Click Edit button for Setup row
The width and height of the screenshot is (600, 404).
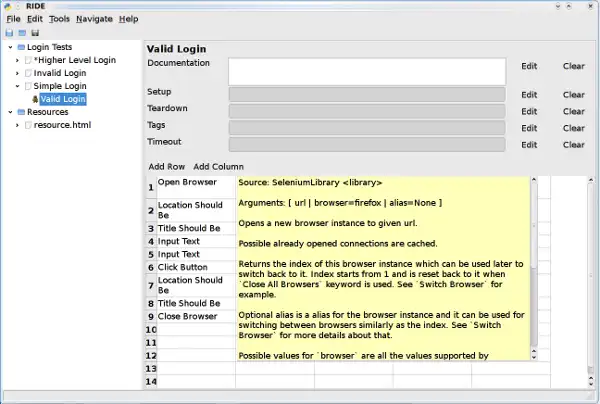point(529,95)
